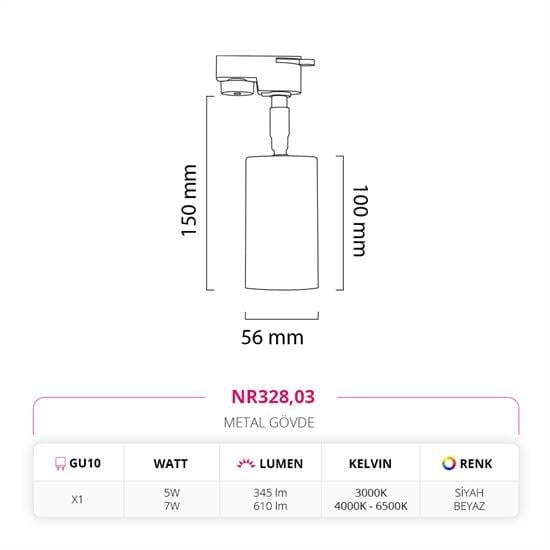Select the KELVIN column header
The image size is (550, 550).
tap(370, 464)
